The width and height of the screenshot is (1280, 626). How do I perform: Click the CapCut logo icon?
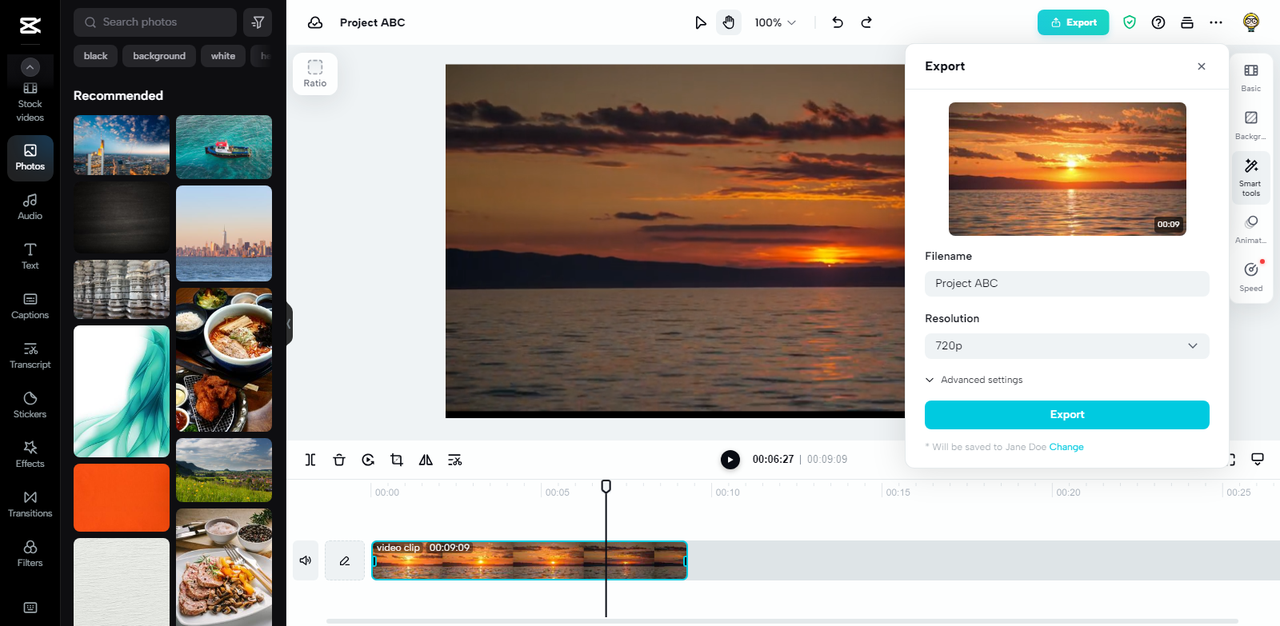[x=30, y=24]
